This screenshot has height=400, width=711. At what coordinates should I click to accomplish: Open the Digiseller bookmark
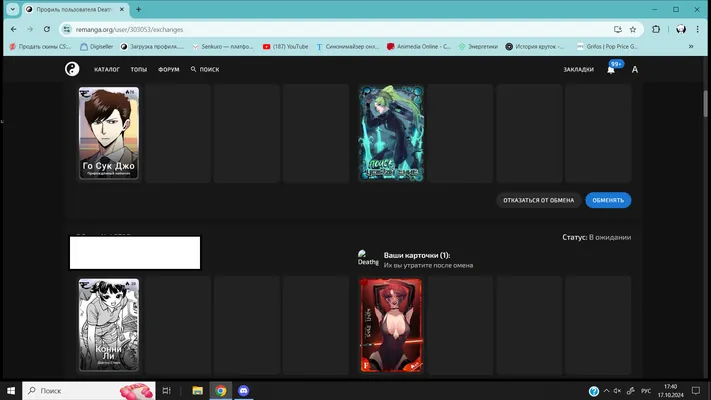(x=97, y=46)
